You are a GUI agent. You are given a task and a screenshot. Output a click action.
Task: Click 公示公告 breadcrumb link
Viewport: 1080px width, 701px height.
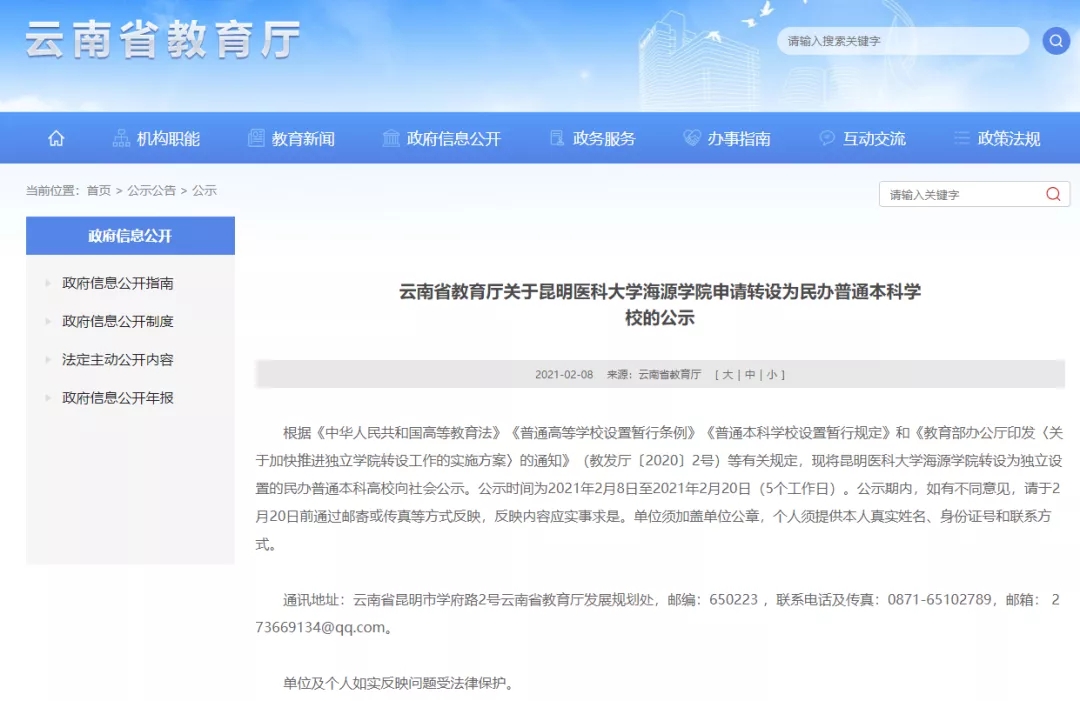tap(151, 190)
